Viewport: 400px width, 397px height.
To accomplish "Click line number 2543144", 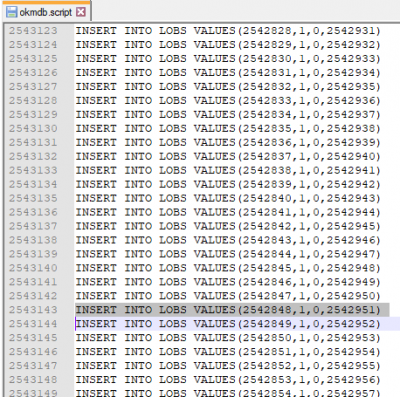I will pos(33,324).
